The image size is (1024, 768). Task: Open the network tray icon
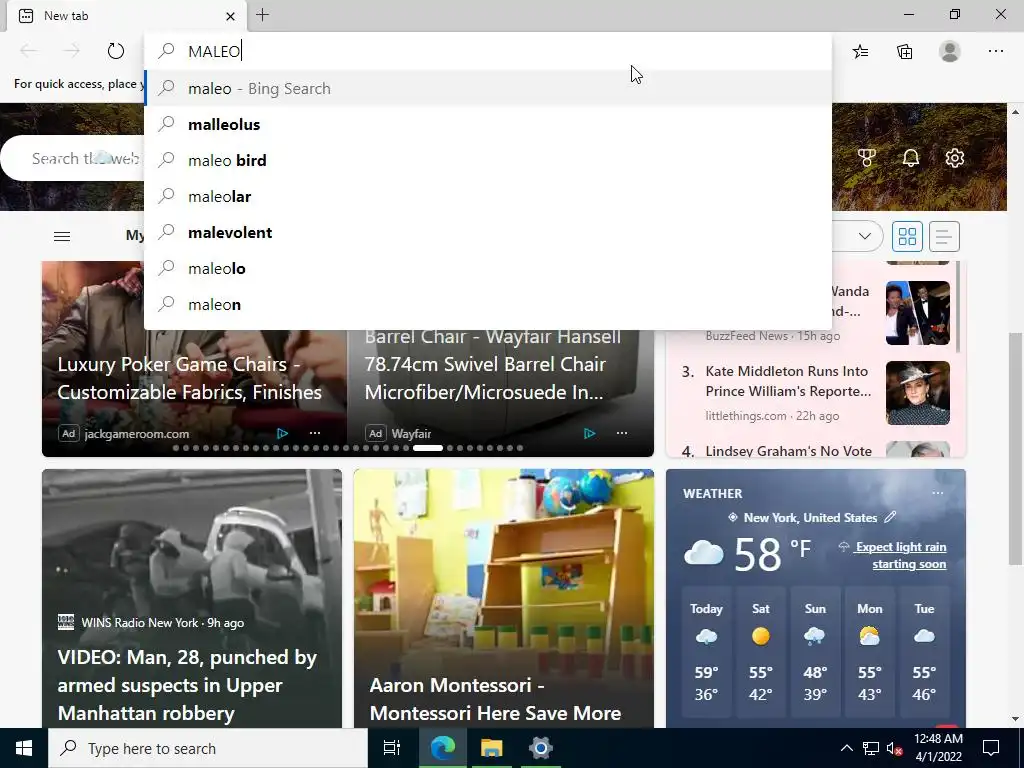(871, 748)
